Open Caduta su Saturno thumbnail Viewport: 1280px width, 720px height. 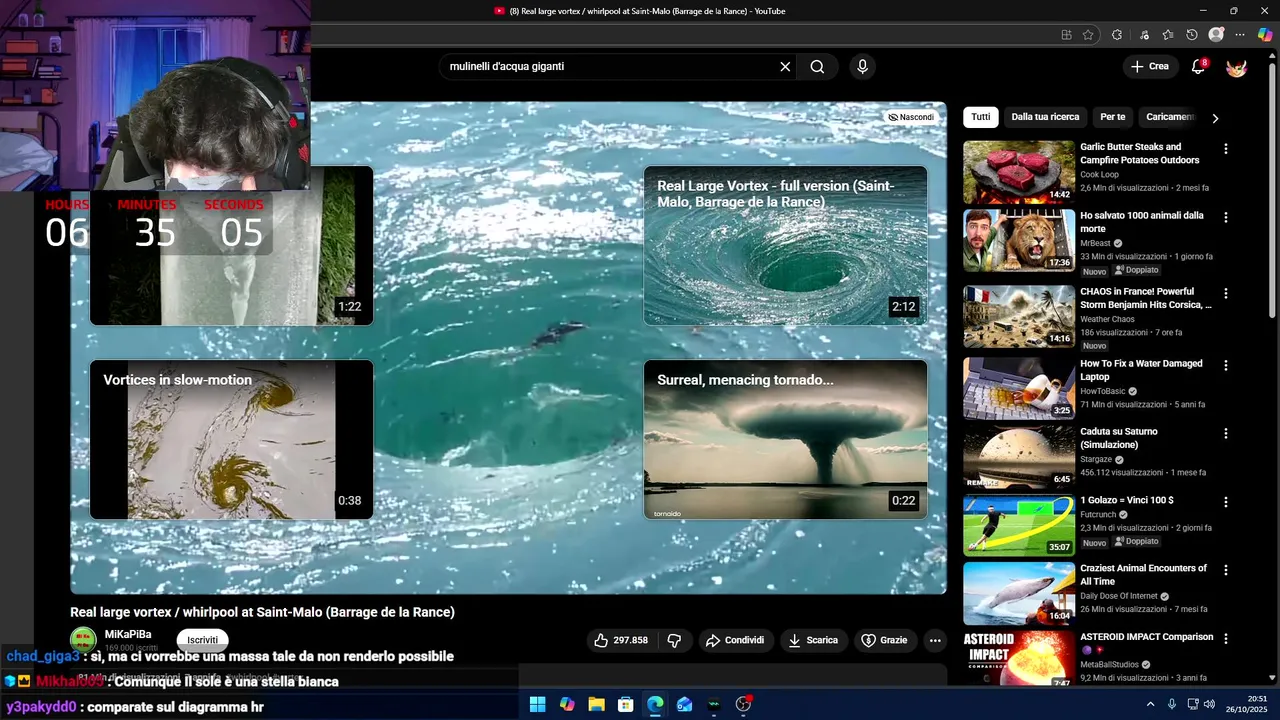tap(1018, 456)
